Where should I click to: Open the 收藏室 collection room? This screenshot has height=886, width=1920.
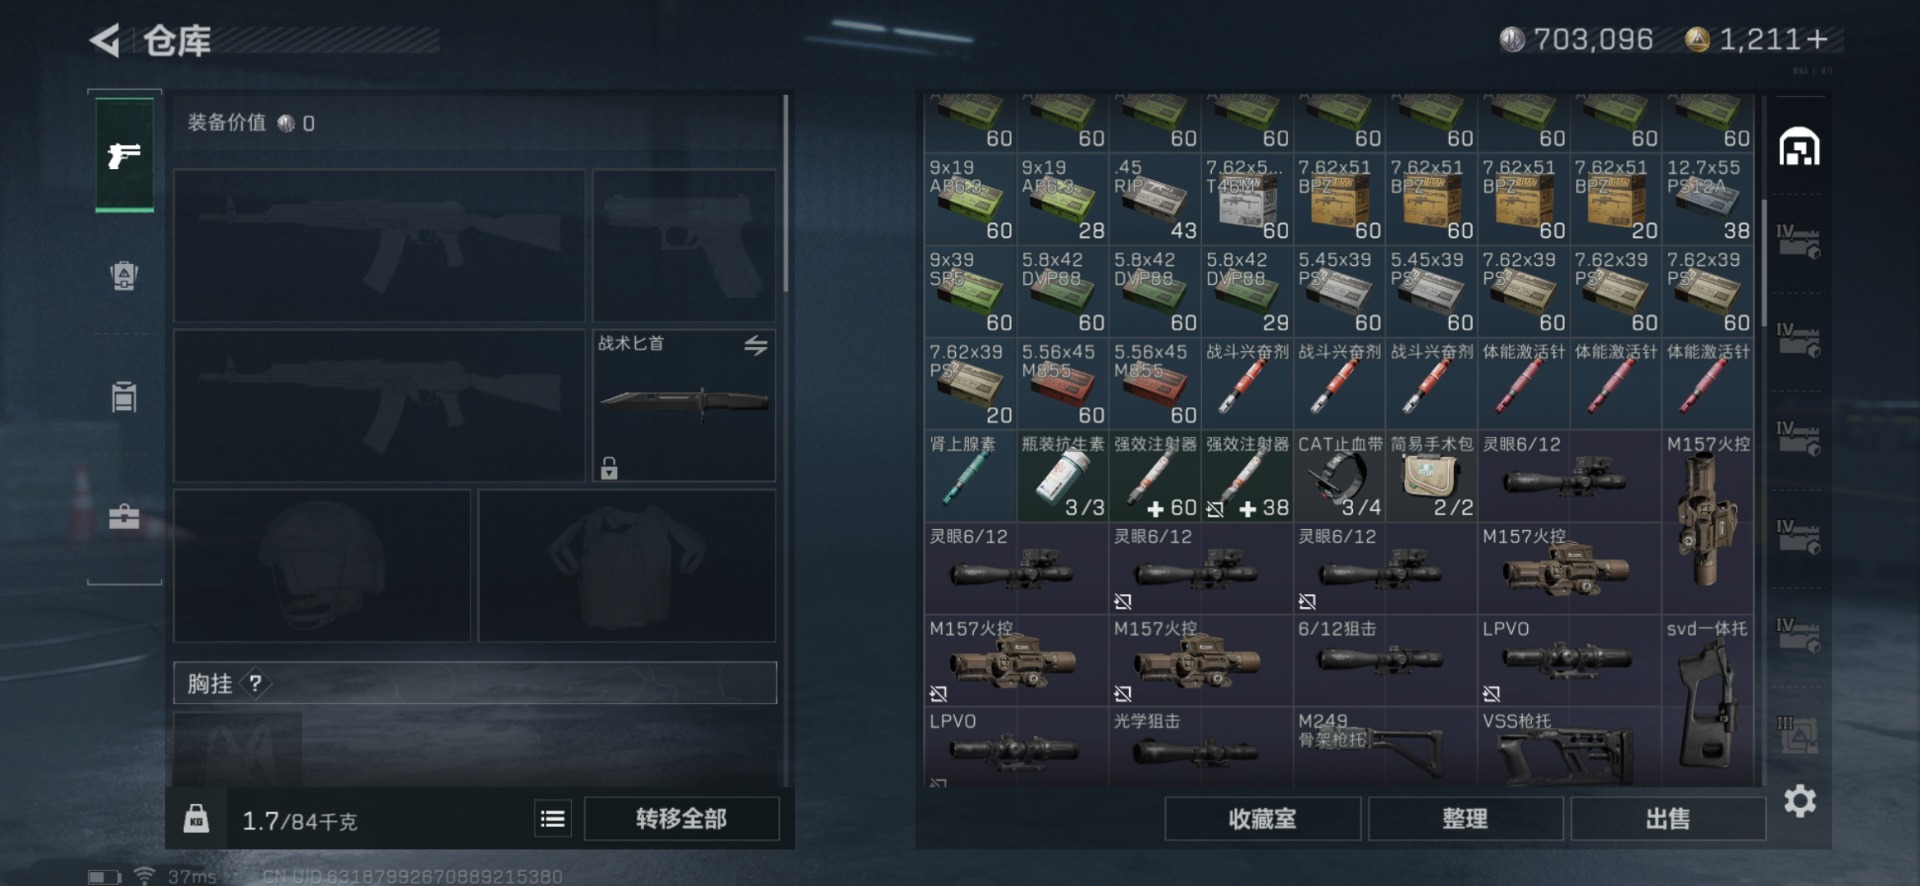[x=1262, y=819]
